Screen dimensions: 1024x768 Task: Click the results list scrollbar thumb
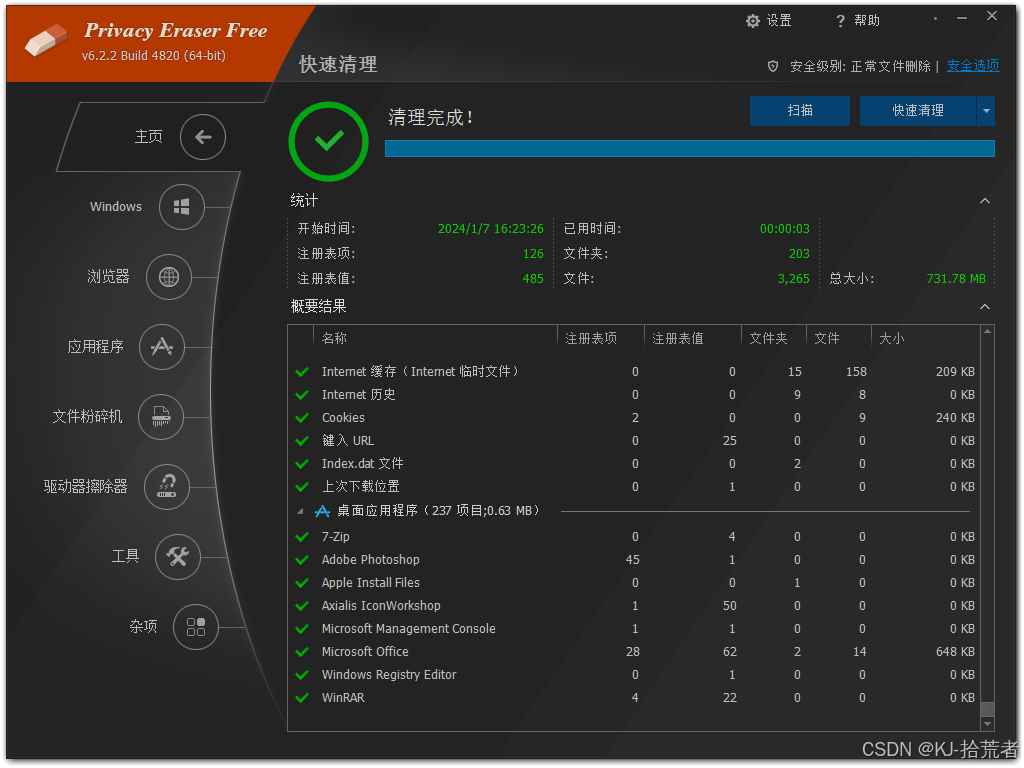coord(987,709)
